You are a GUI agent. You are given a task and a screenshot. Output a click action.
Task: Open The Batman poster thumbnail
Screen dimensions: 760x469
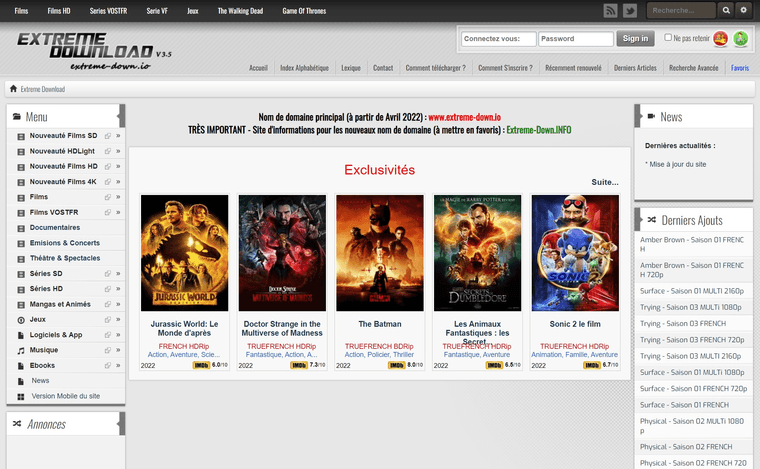(379, 251)
